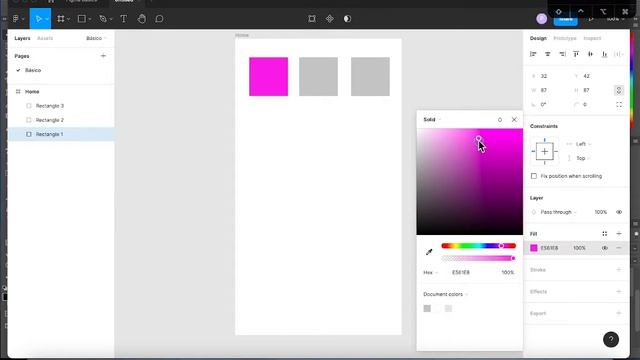
Task: Select the Text tool
Action: [x=124, y=19]
